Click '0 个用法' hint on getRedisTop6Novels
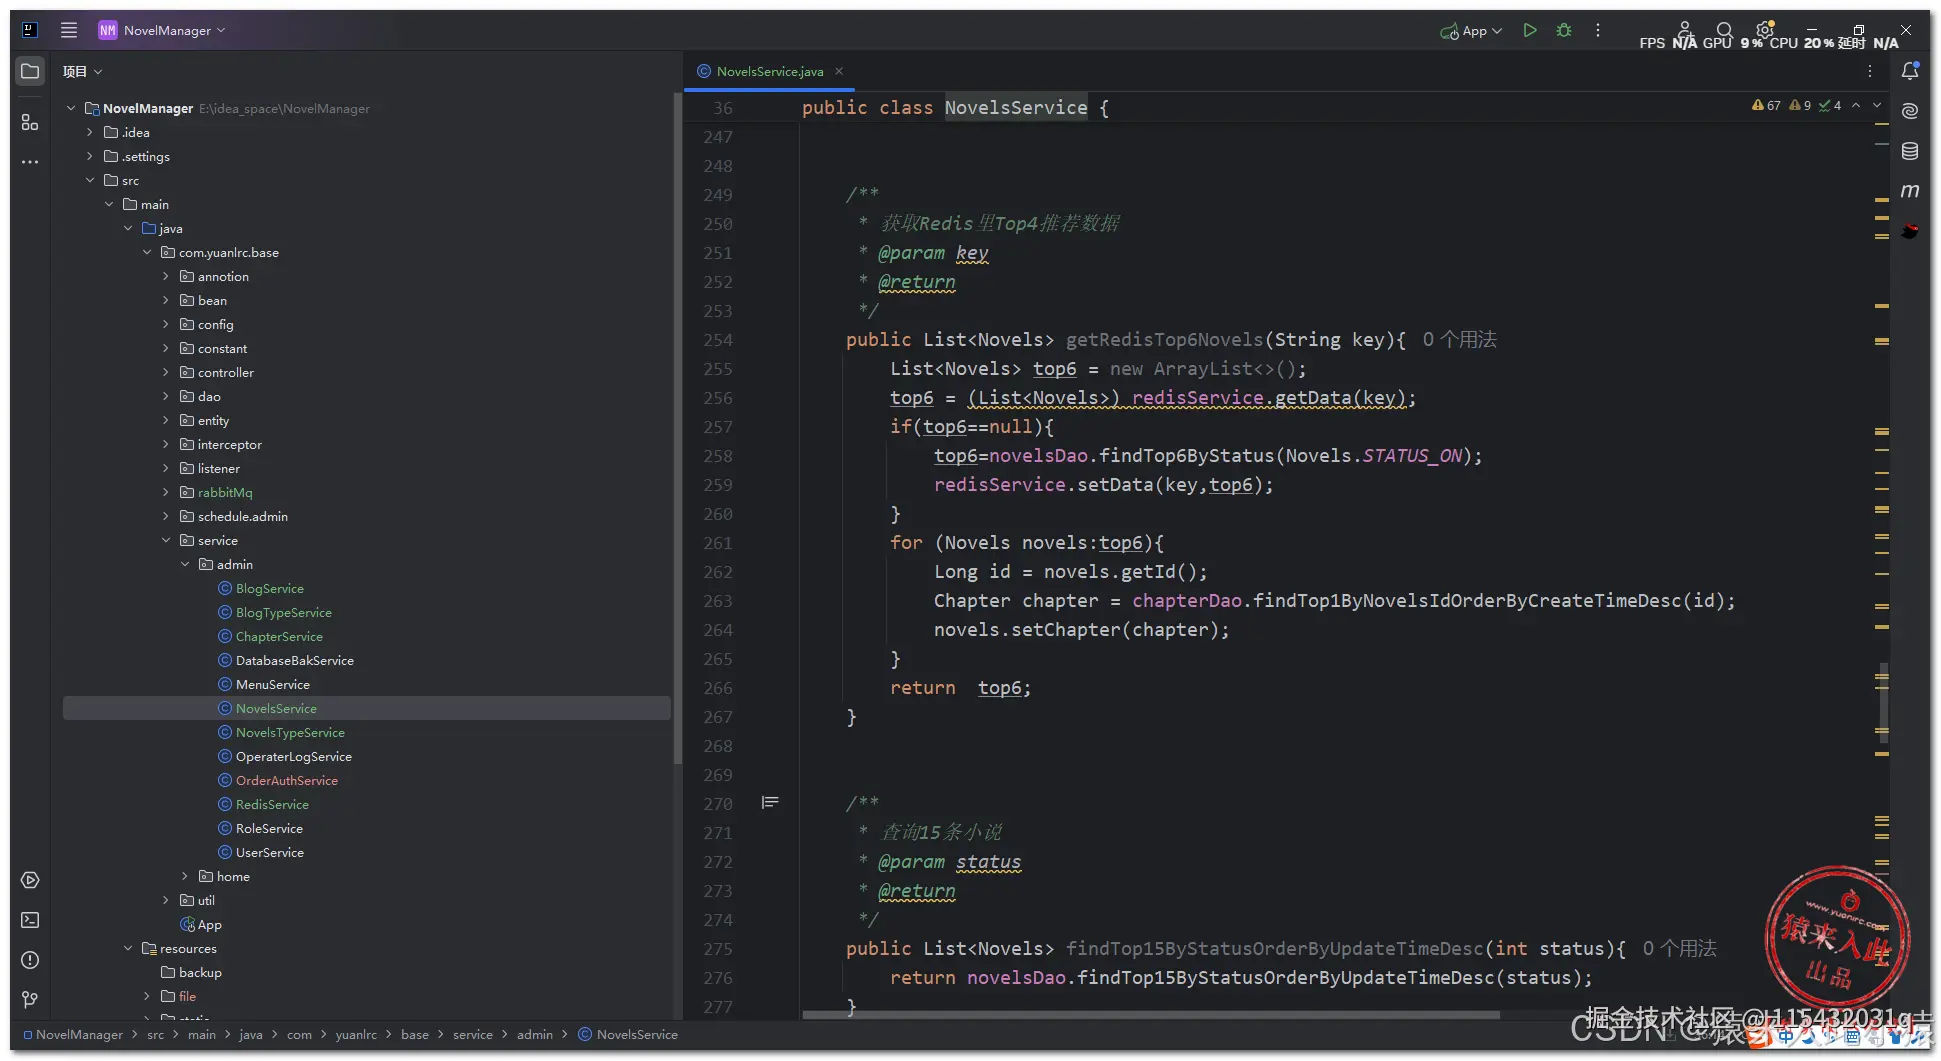 tap(1460, 340)
